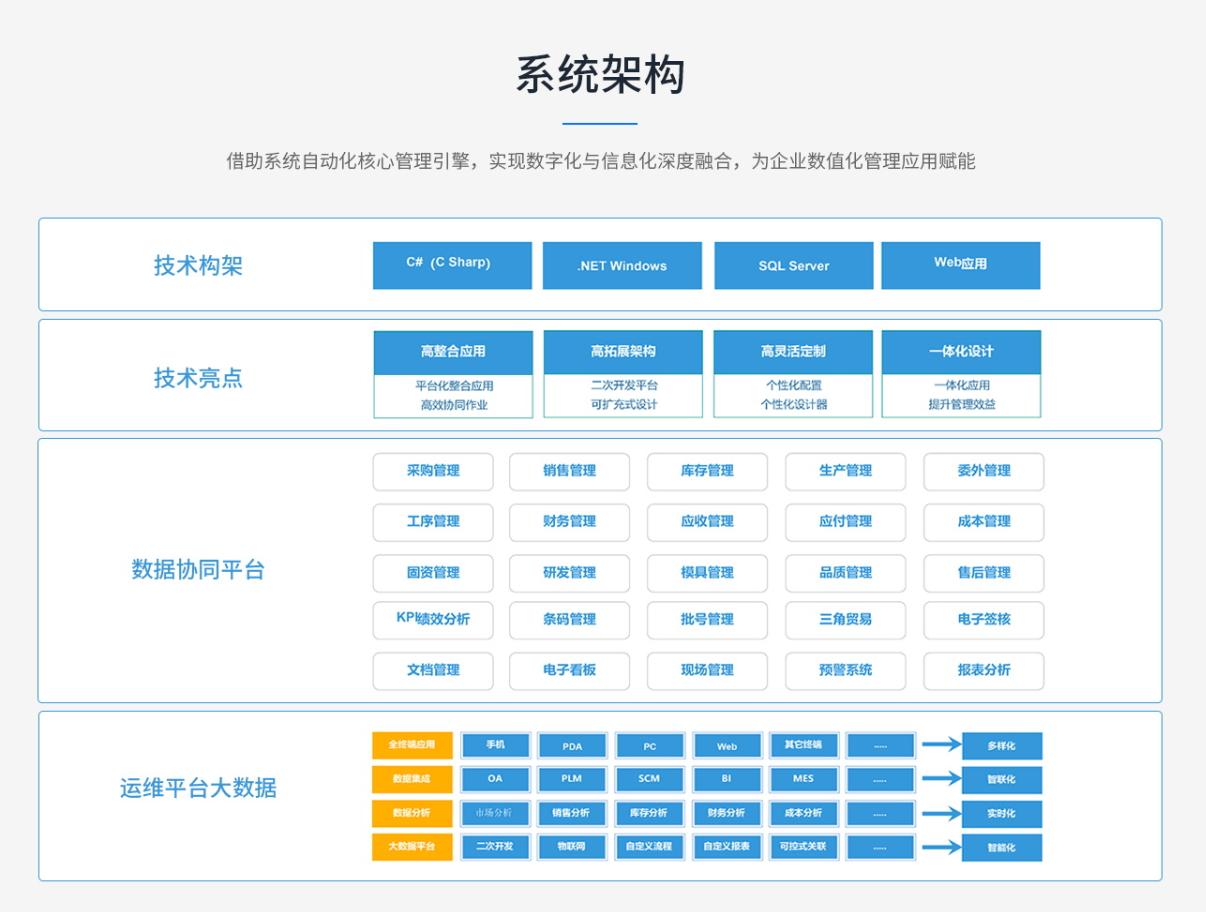Open the 现场管理 module
Image resolution: width=1206 pixels, height=912 pixels.
point(708,671)
